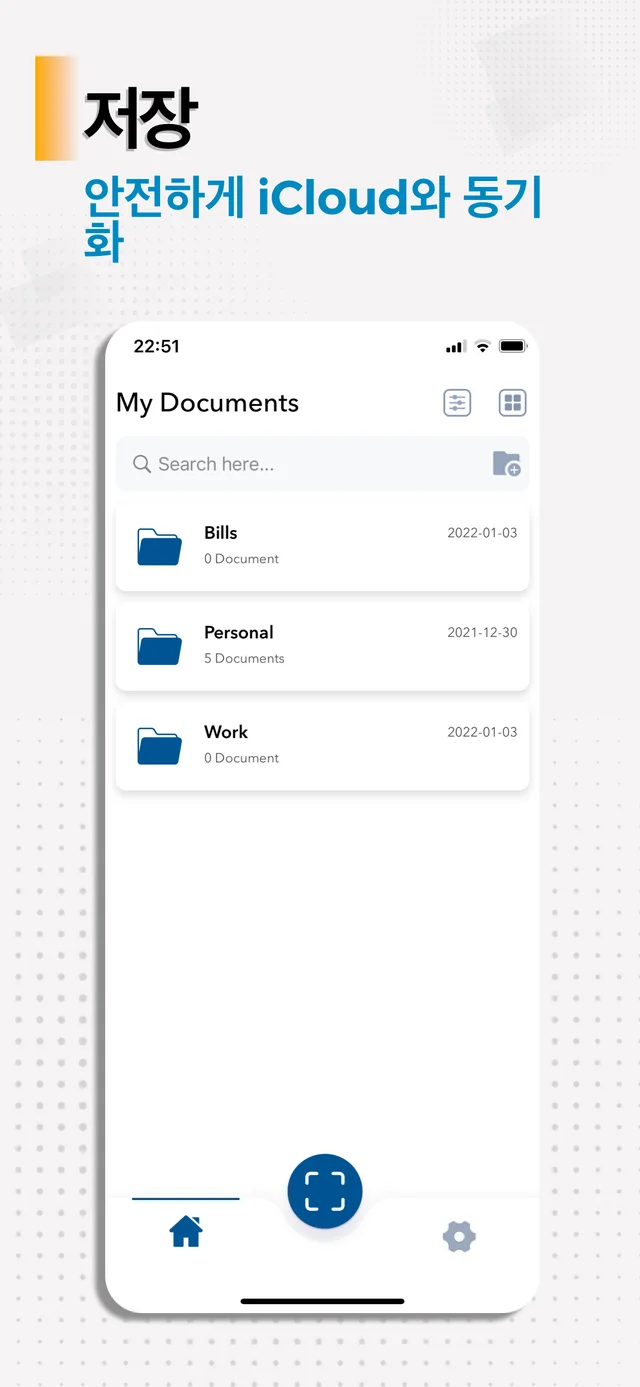Tap '5 Documents' under Personal
The width and height of the screenshot is (640, 1387).
[244, 659]
